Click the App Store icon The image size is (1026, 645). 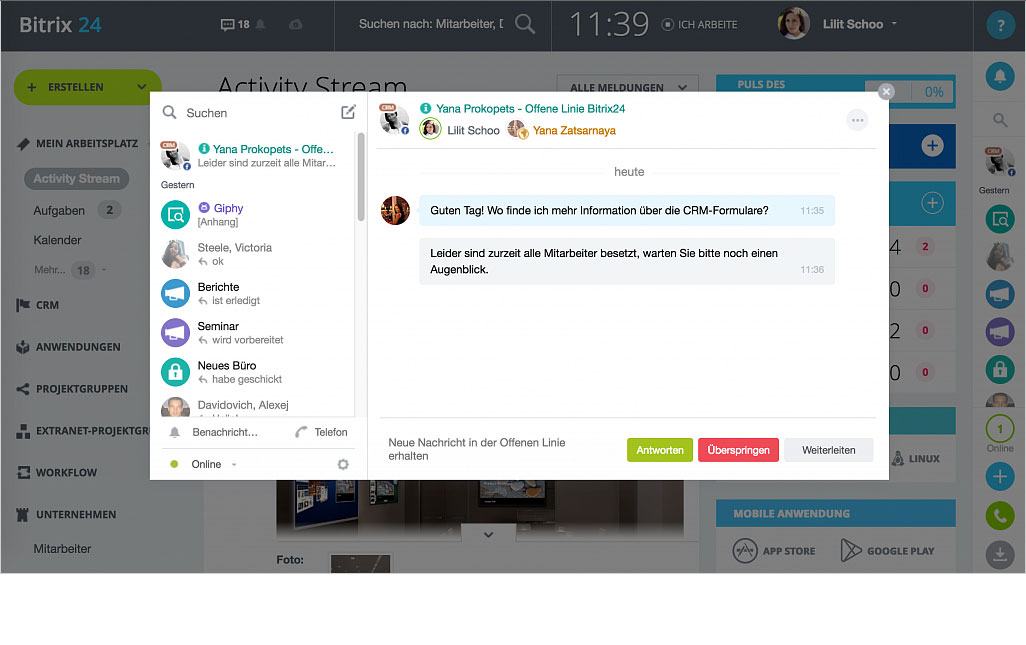[x=745, y=551]
